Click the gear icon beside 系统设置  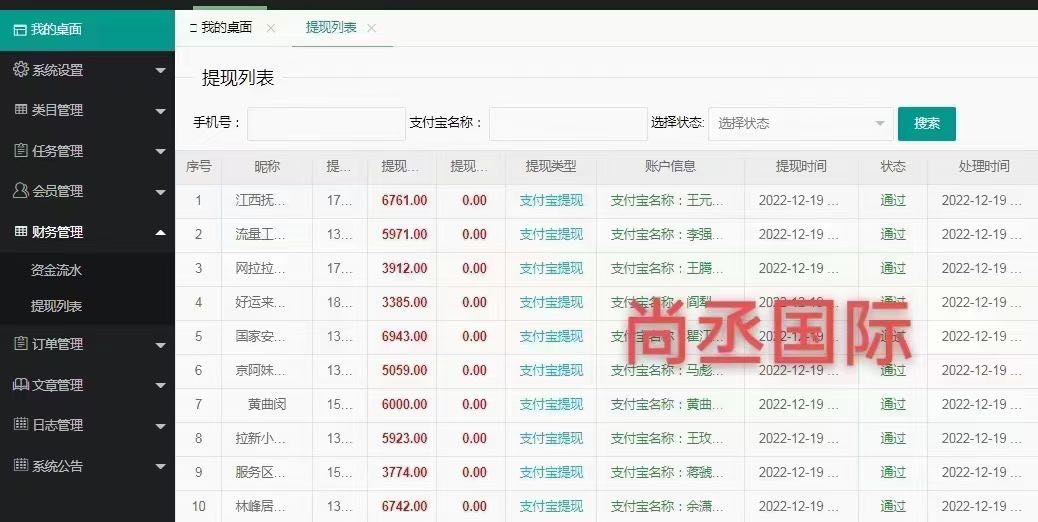tap(20, 70)
